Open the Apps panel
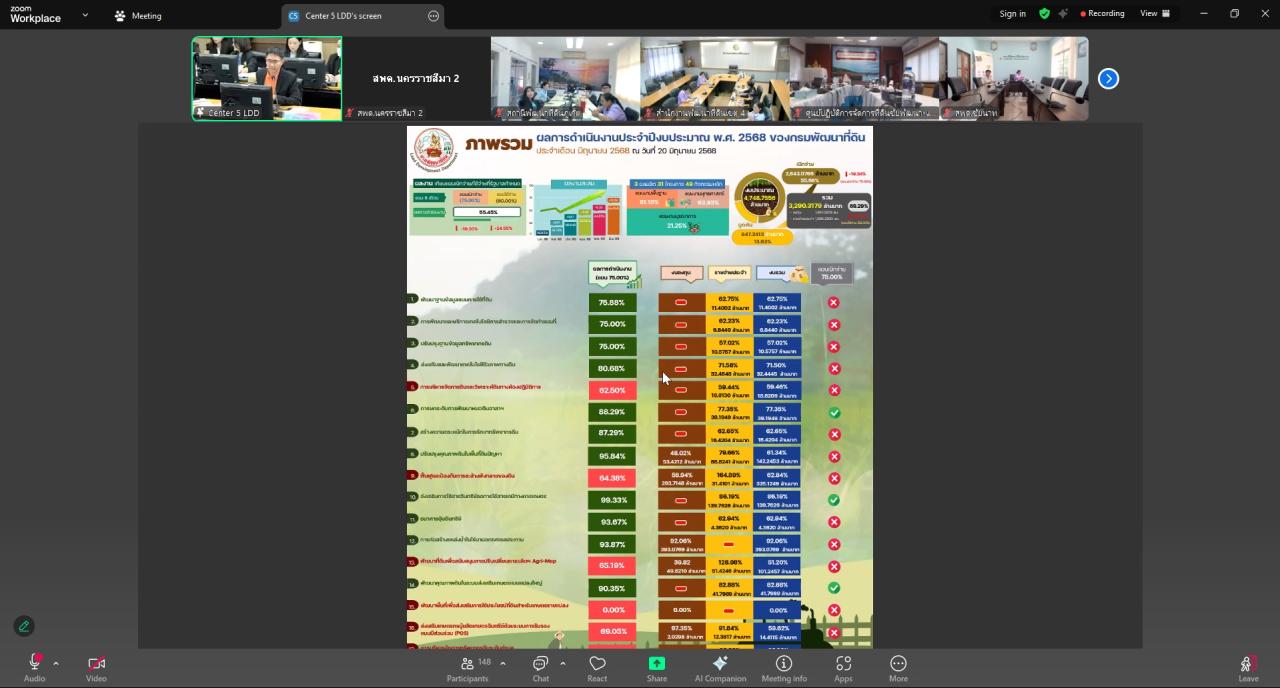 (843, 666)
